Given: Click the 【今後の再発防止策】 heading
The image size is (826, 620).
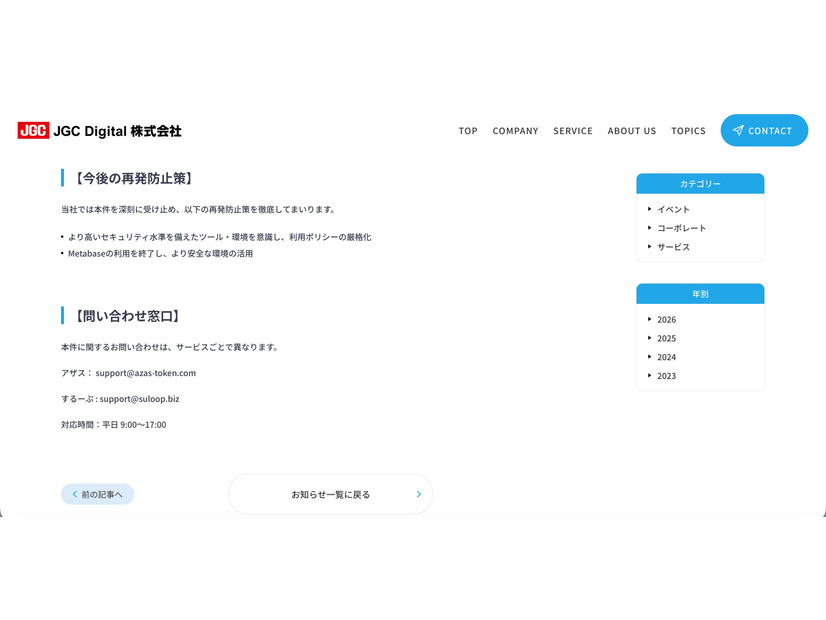Looking at the screenshot, I should 132,178.
